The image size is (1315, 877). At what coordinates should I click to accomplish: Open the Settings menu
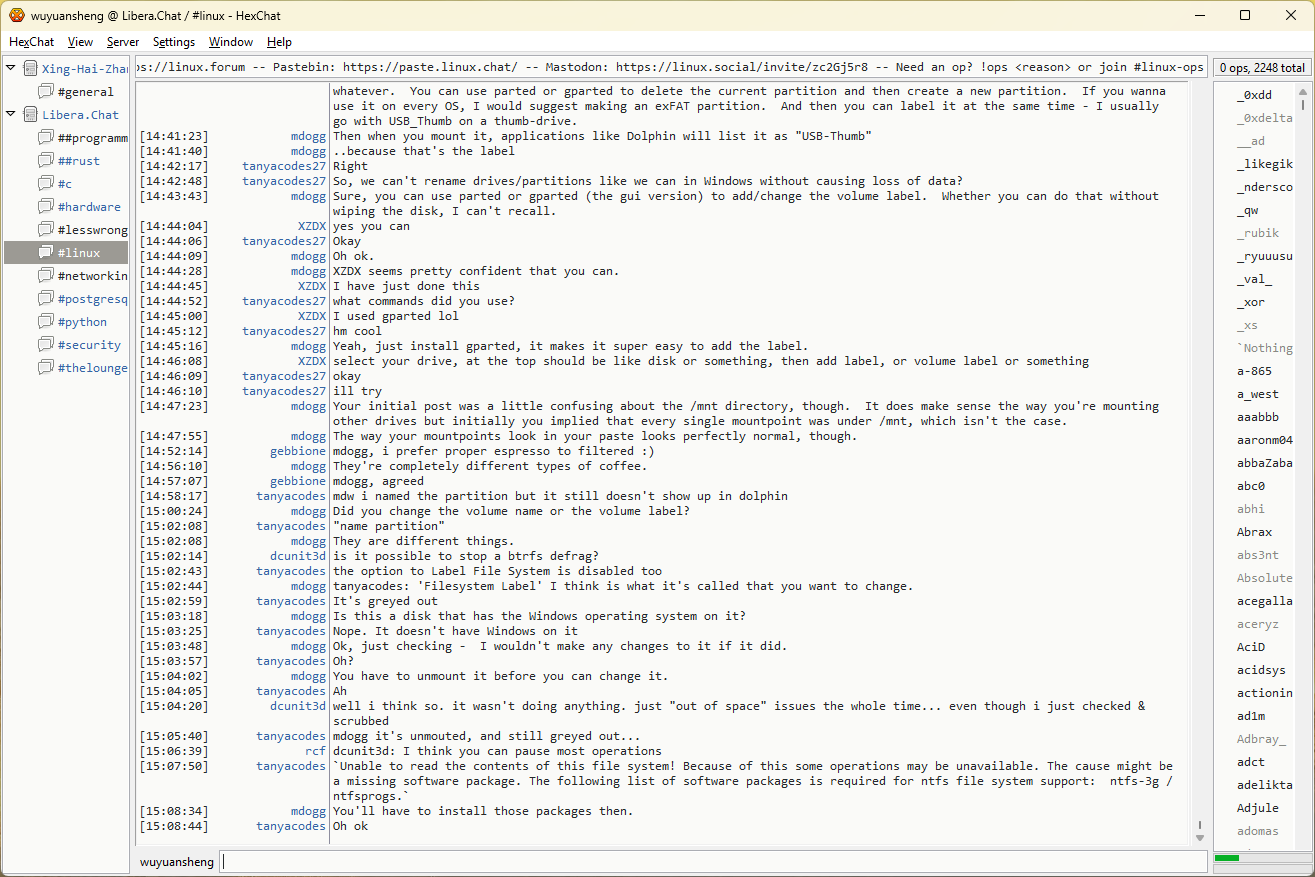(x=174, y=42)
